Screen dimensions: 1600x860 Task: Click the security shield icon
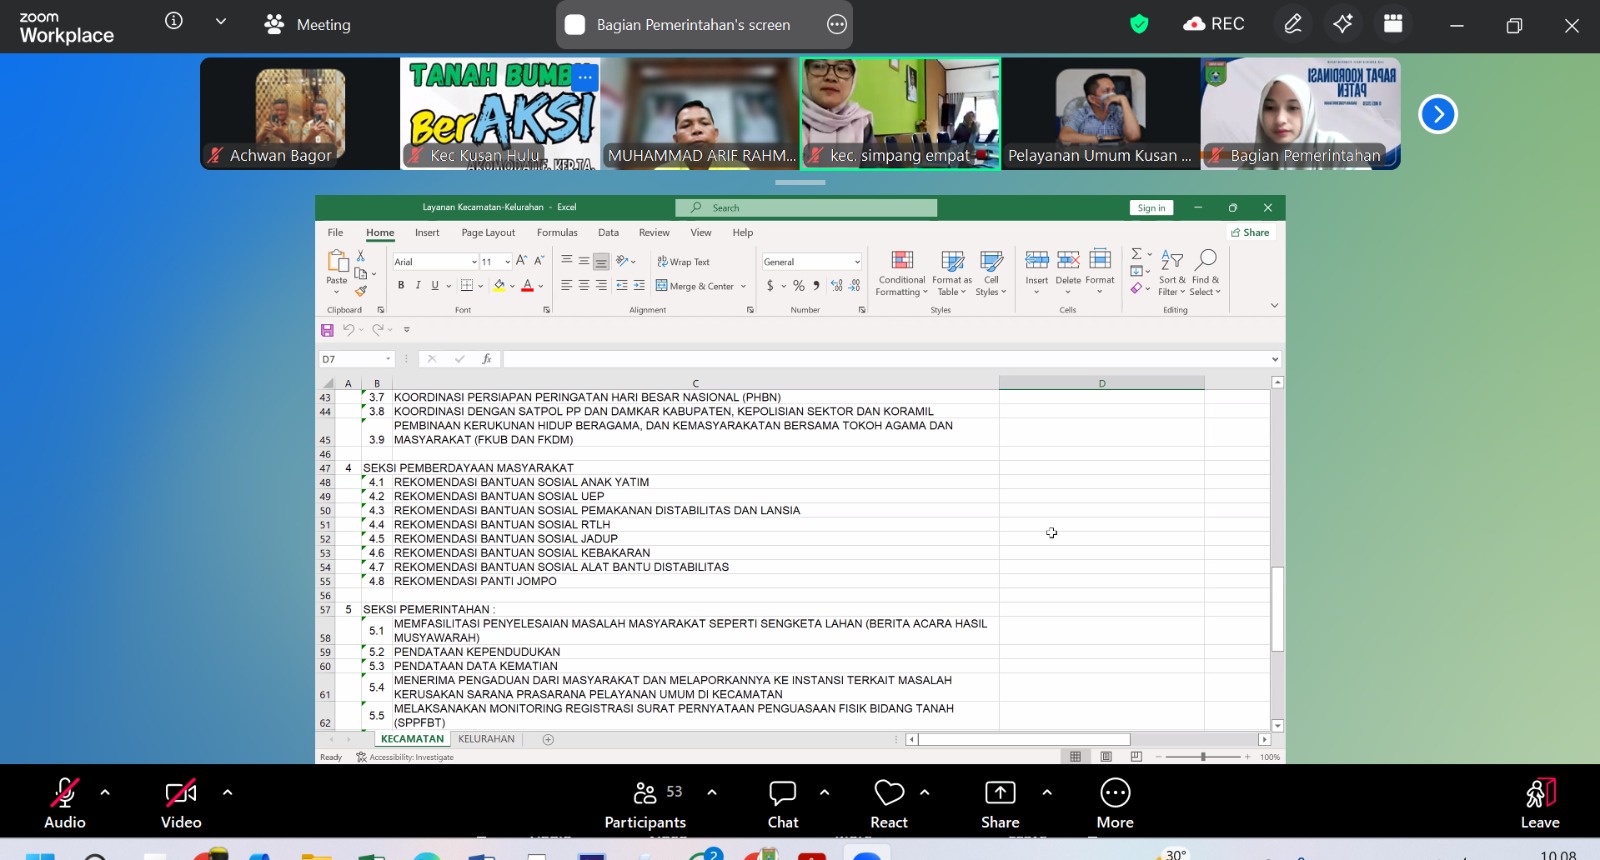(1139, 24)
